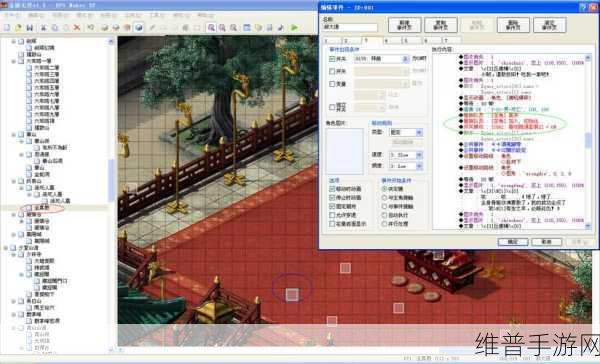Image resolution: width=600 pixels, height=364 pixels.
Task: Click map tree scrollbar up arrow
Action: [x=111, y=41]
